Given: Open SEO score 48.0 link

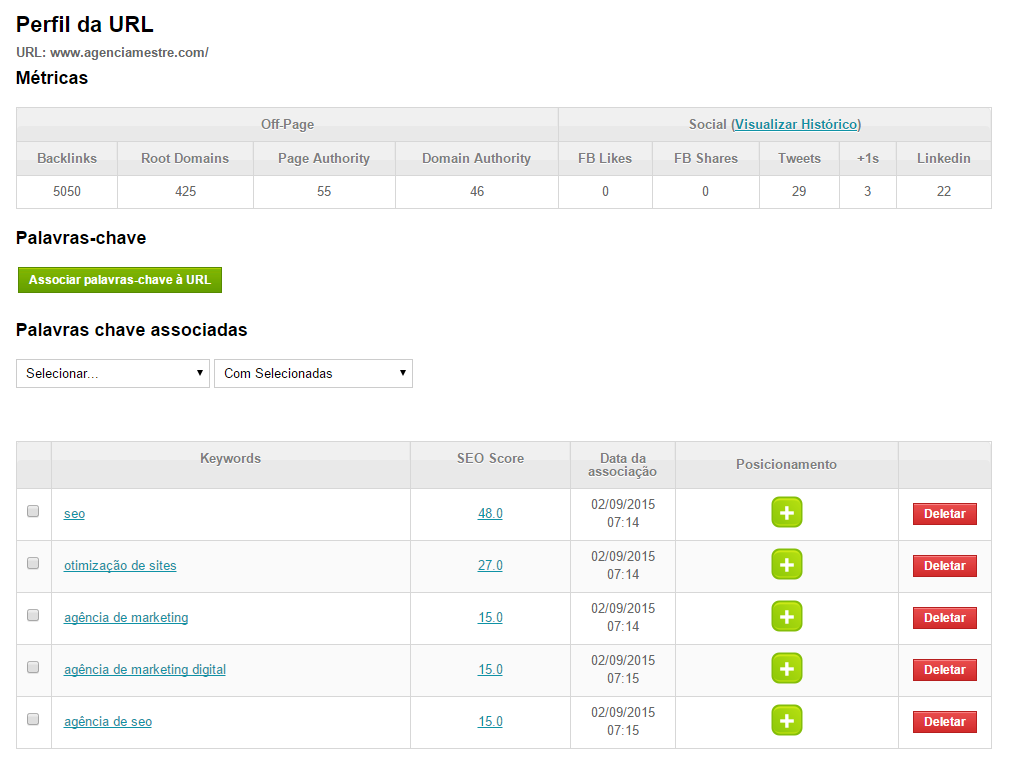Looking at the screenshot, I should tap(490, 514).
